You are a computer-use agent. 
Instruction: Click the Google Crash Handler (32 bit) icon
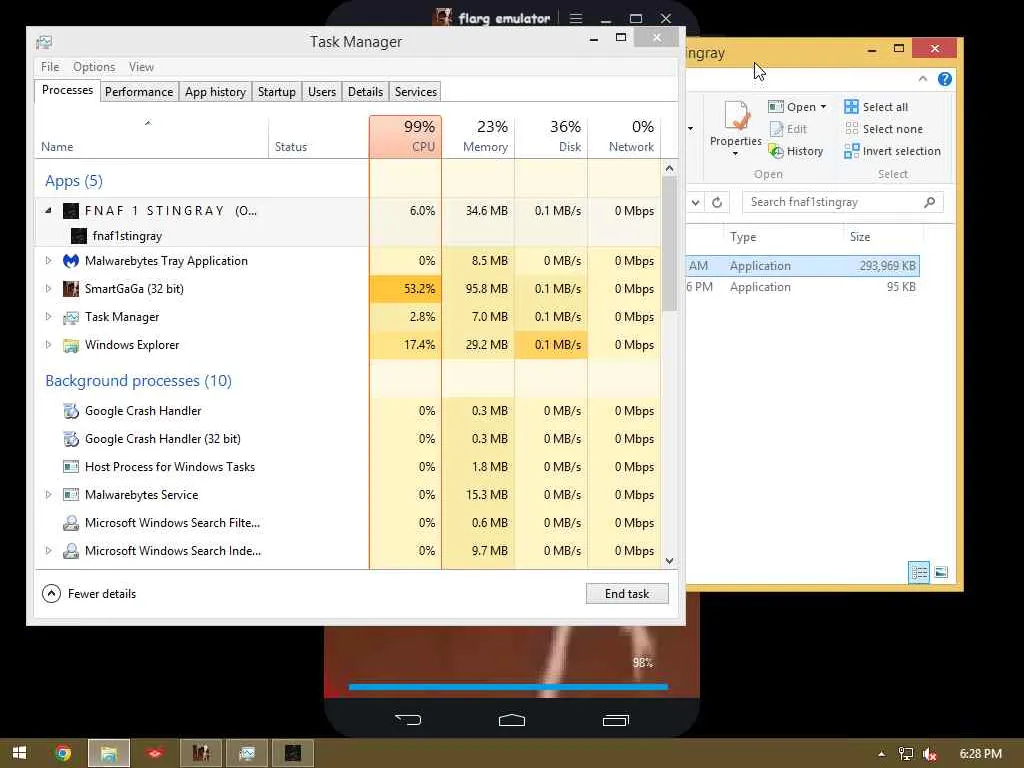click(x=71, y=439)
